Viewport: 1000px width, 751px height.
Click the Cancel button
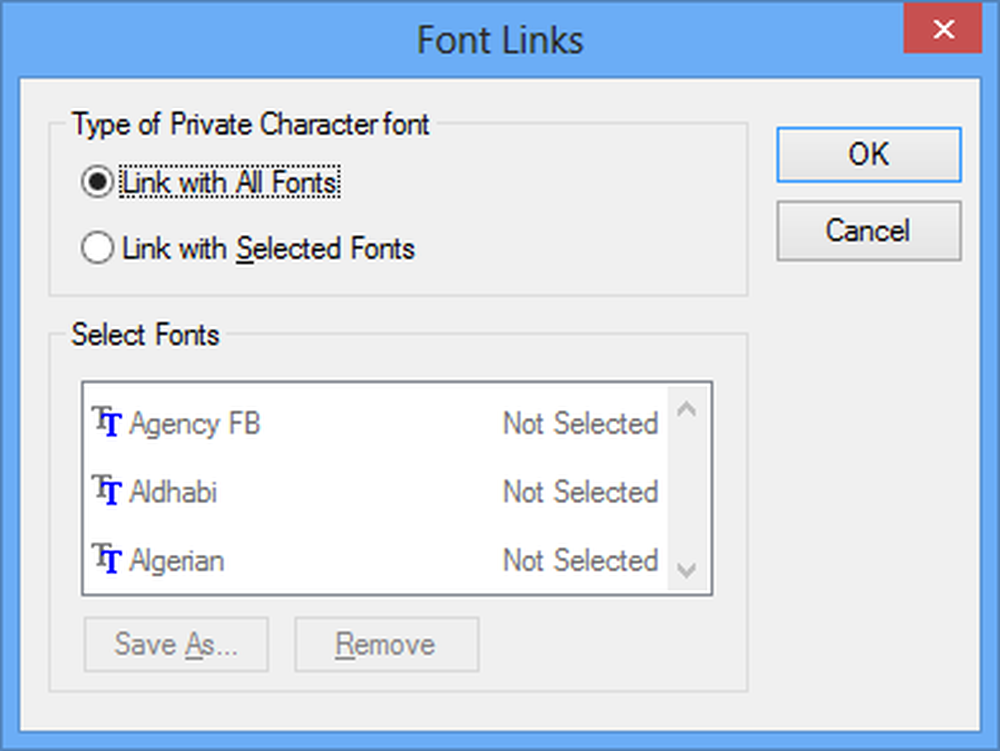869,231
